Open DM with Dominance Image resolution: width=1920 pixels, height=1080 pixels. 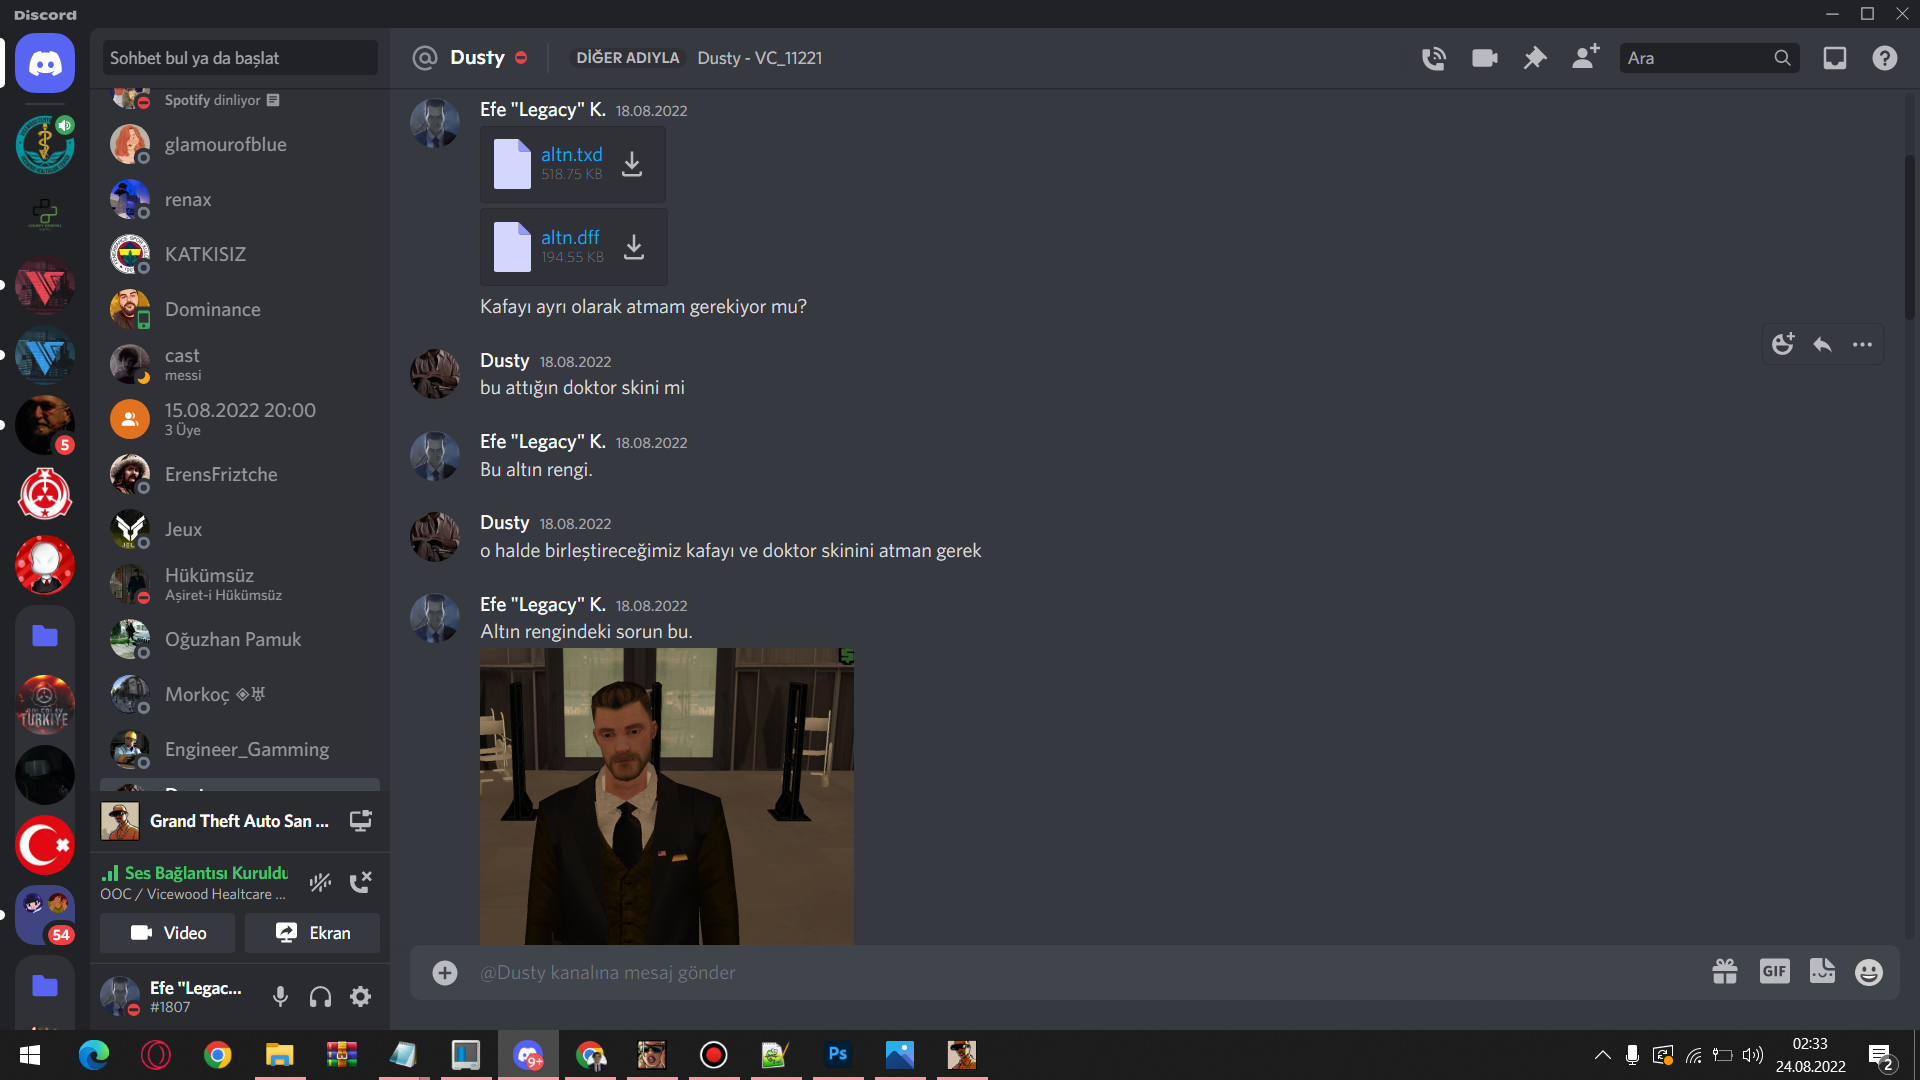click(x=240, y=309)
